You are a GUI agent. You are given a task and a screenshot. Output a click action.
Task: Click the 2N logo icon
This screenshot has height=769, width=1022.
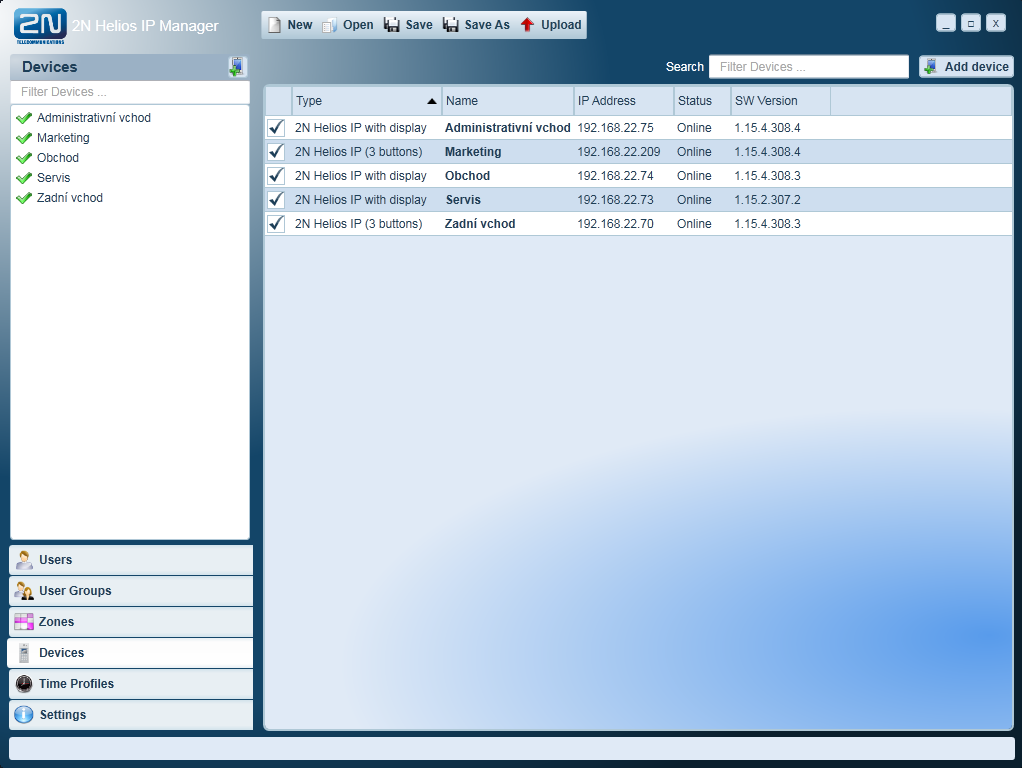[40, 26]
